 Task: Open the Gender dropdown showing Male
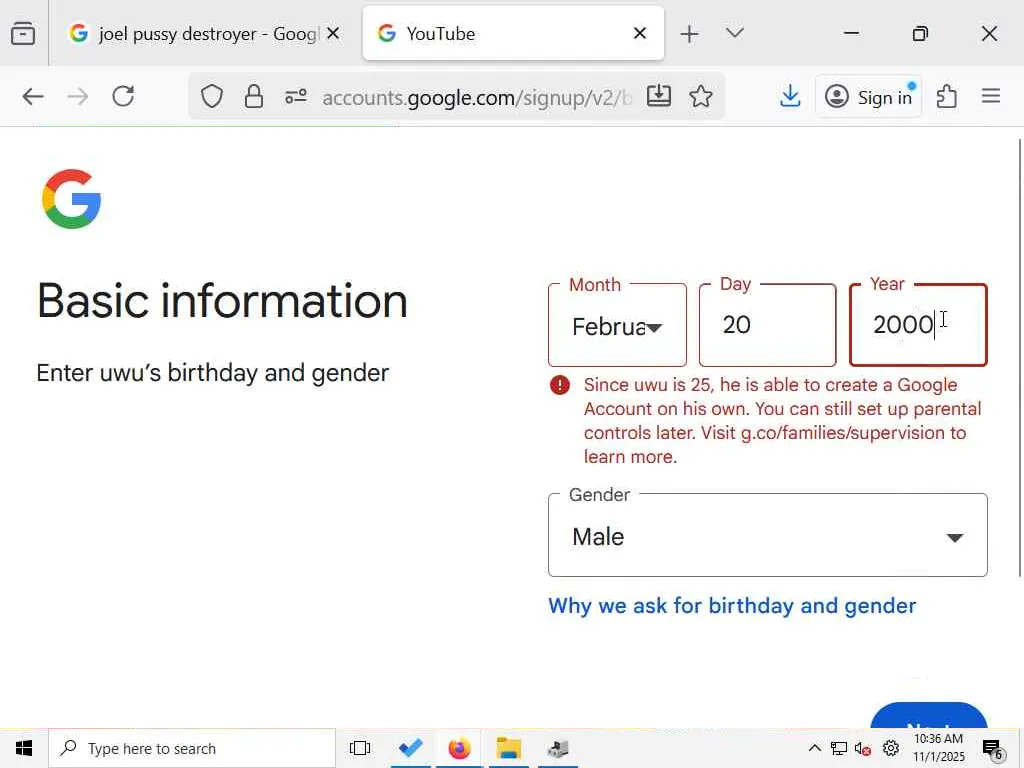tap(767, 535)
